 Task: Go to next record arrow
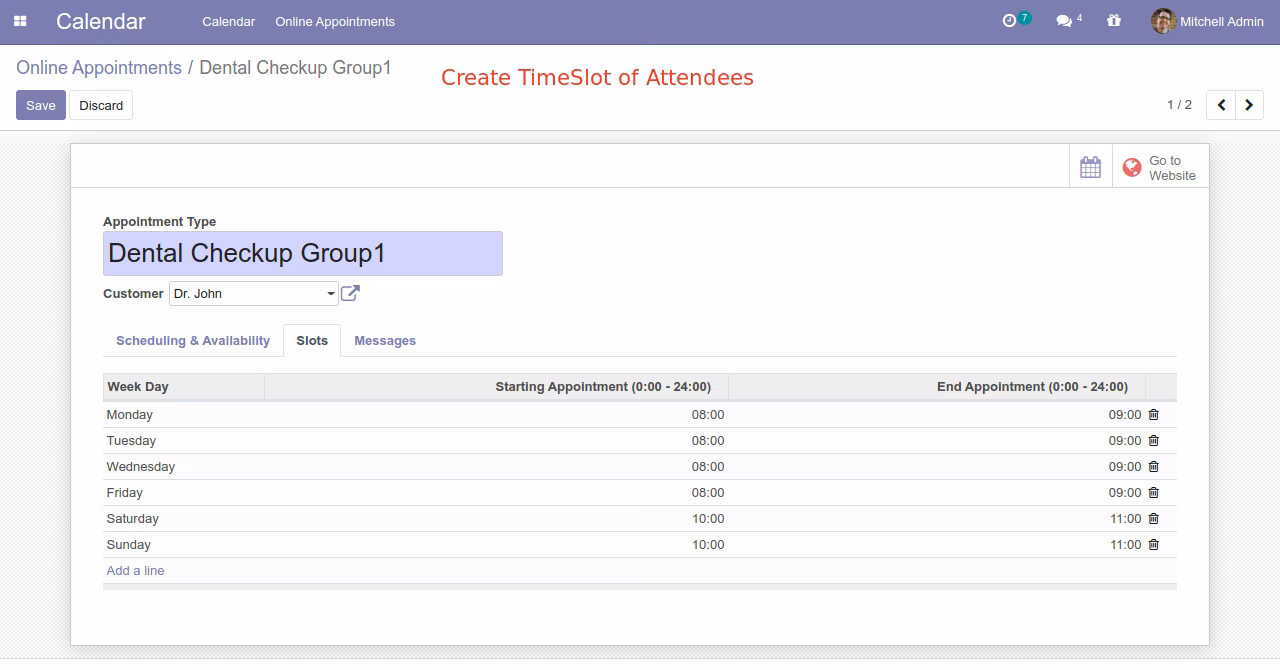(1250, 105)
